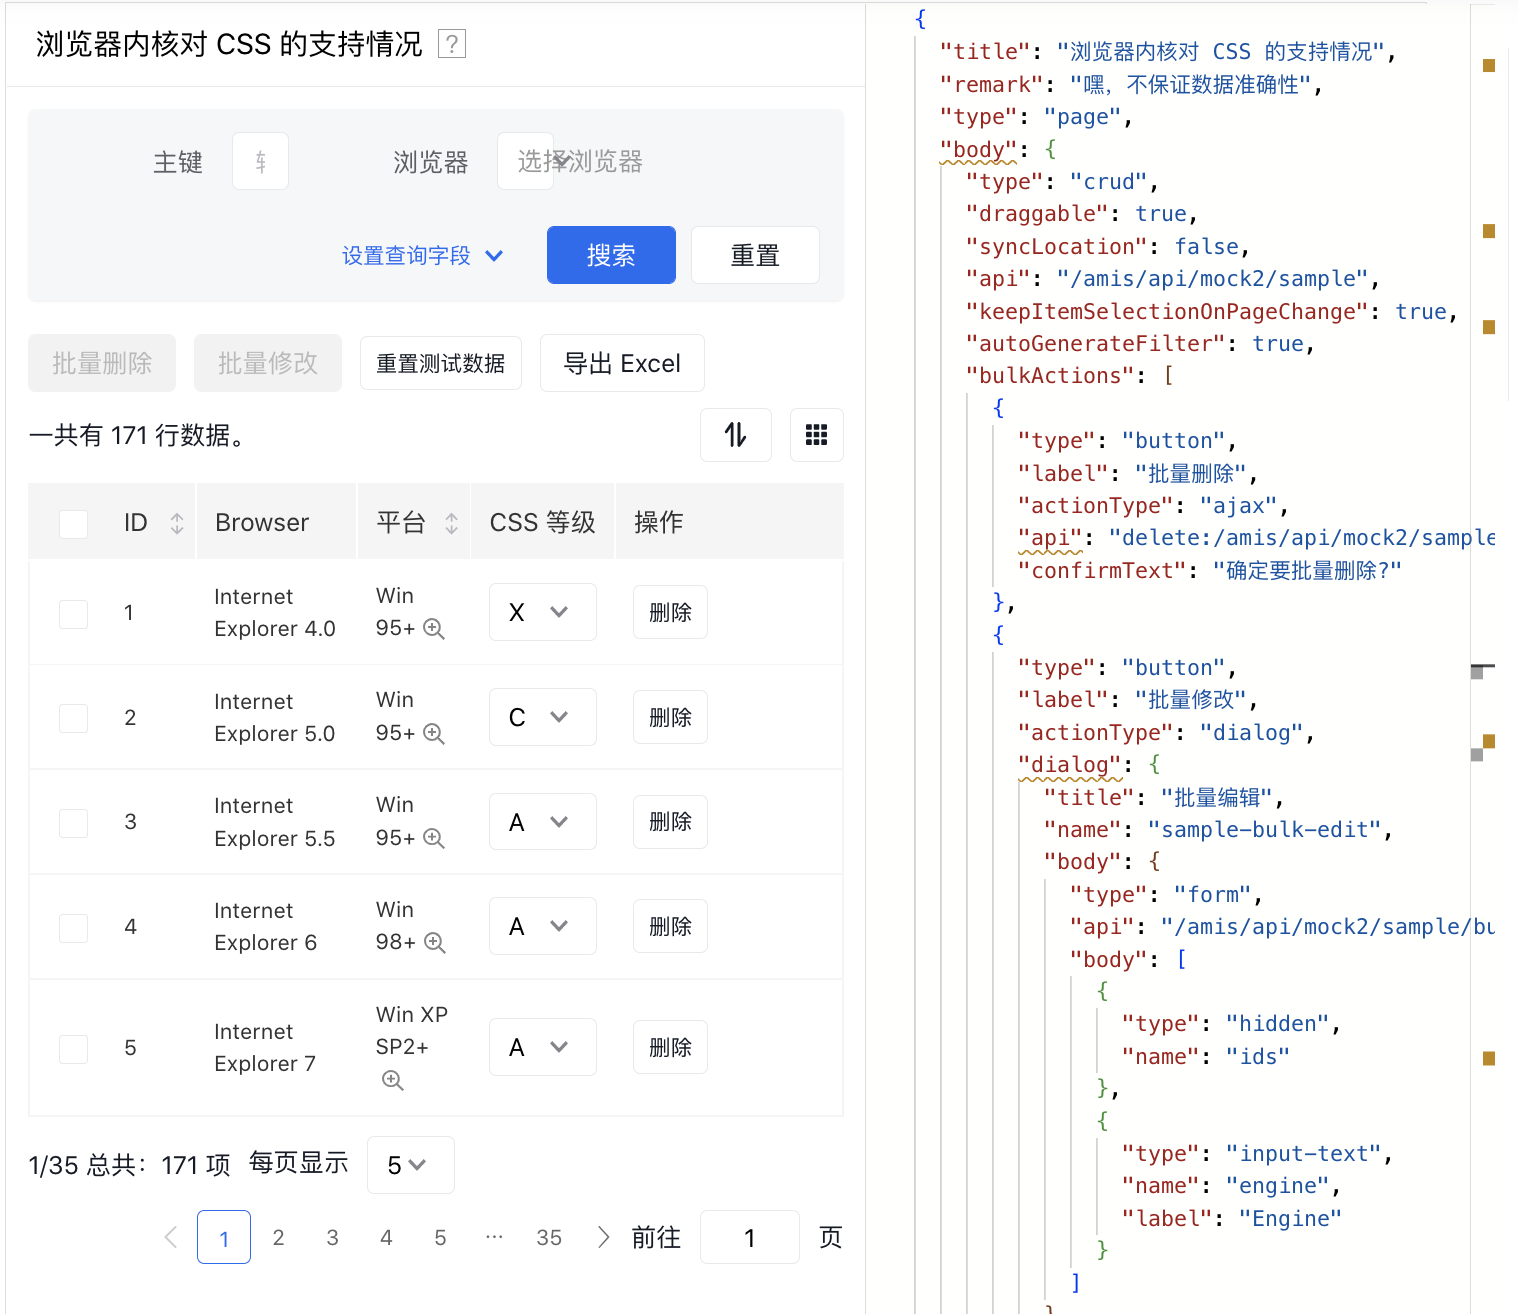
Task: Click zoom icon next to Win 95+ in row 3
Action: (434, 839)
